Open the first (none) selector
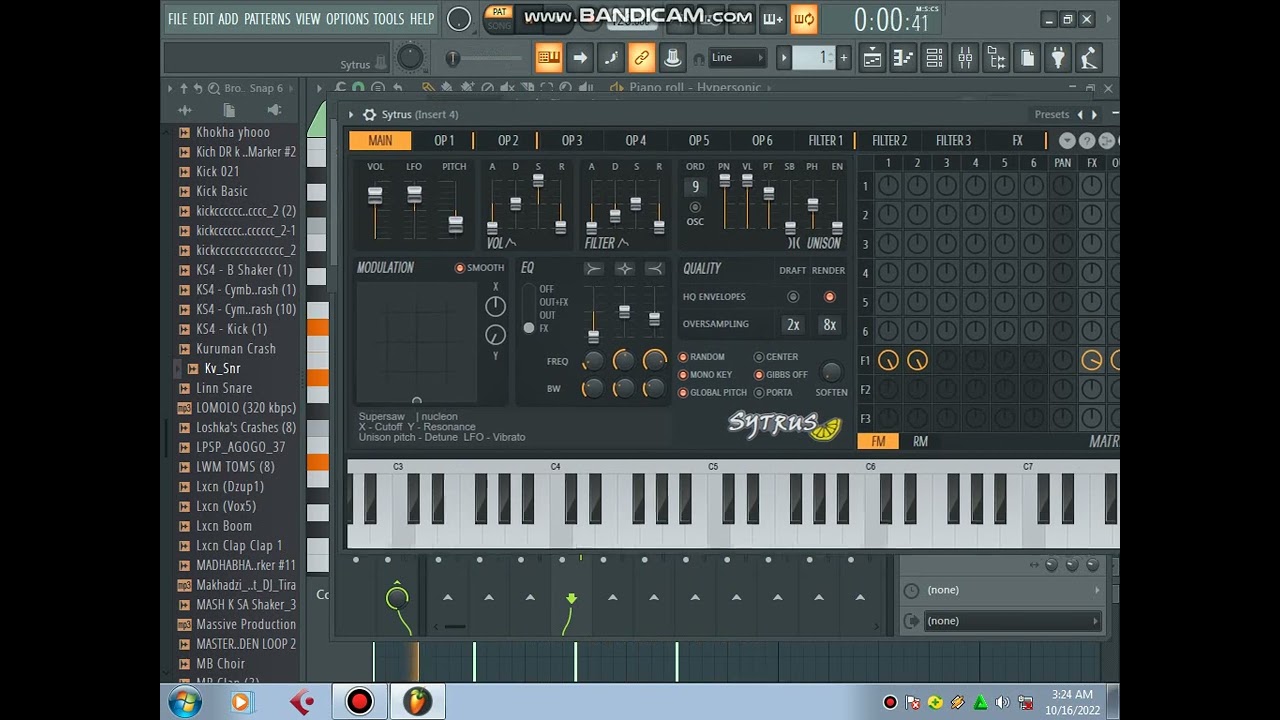1280x720 pixels. [x=1001, y=591]
